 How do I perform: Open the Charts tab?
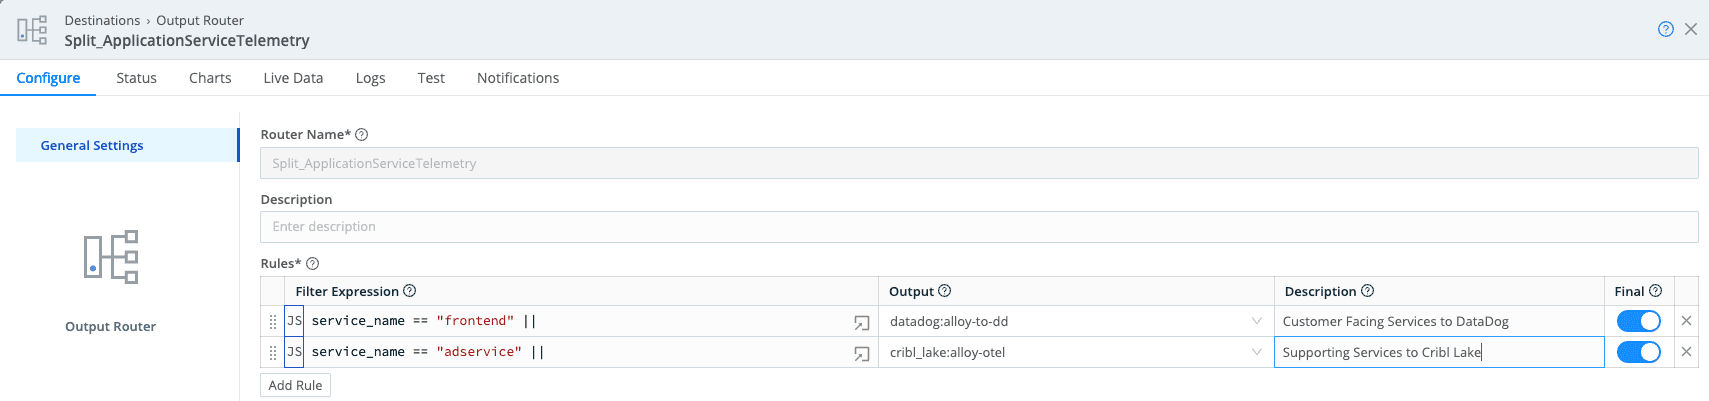pyautogui.click(x=210, y=78)
